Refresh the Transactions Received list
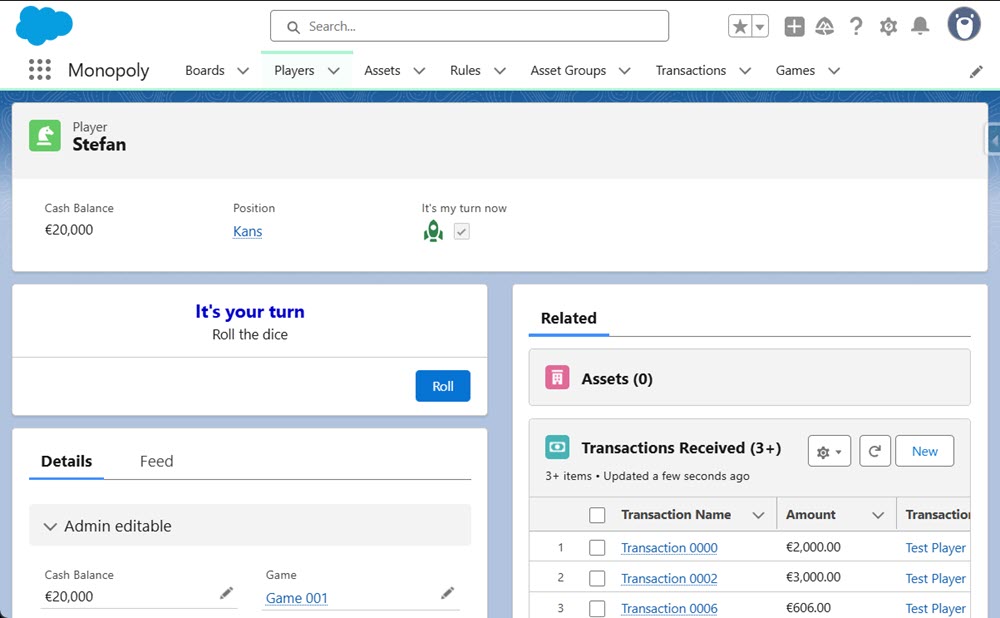Image resolution: width=1000 pixels, height=618 pixels. pyautogui.click(x=874, y=451)
